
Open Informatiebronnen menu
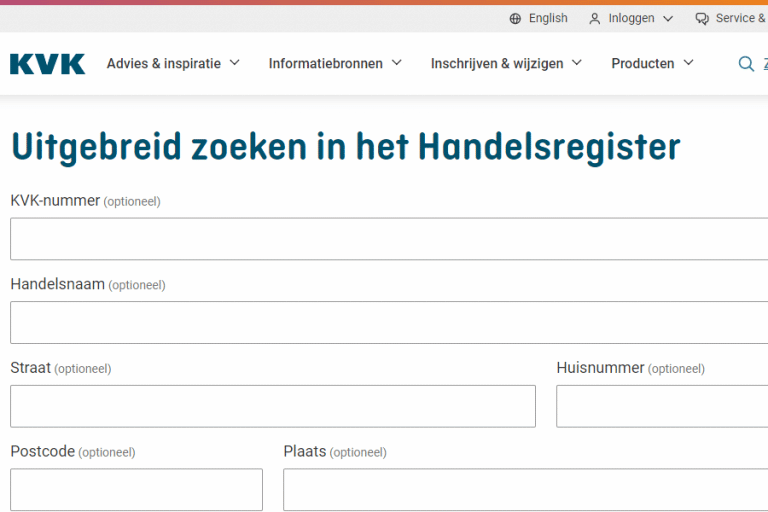(x=326, y=63)
